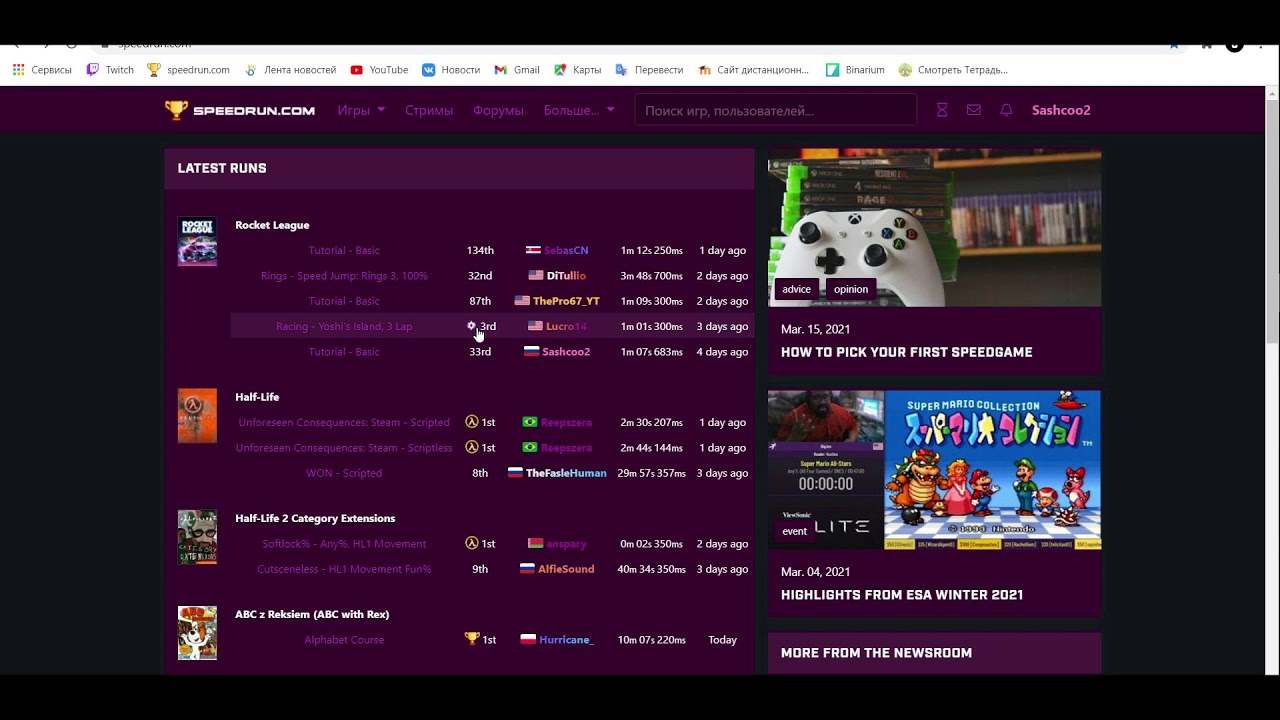Expand the Больше... dropdown menu
The width and height of the screenshot is (1280, 720).
coord(579,110)
